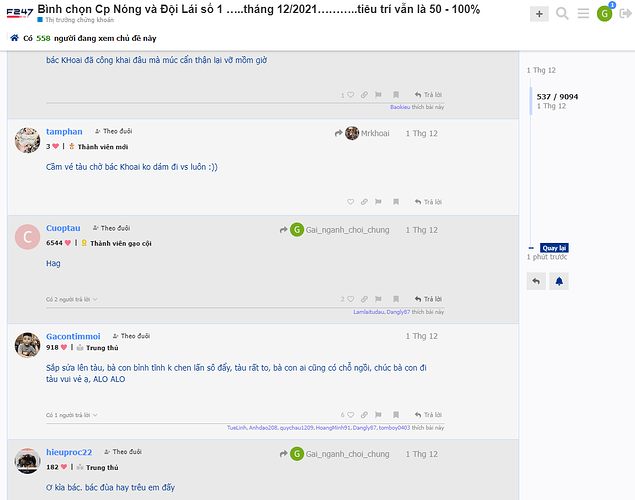Click Cuoptau's pink C avatar
The image size is (635, 500).
[x=28, y=237]
